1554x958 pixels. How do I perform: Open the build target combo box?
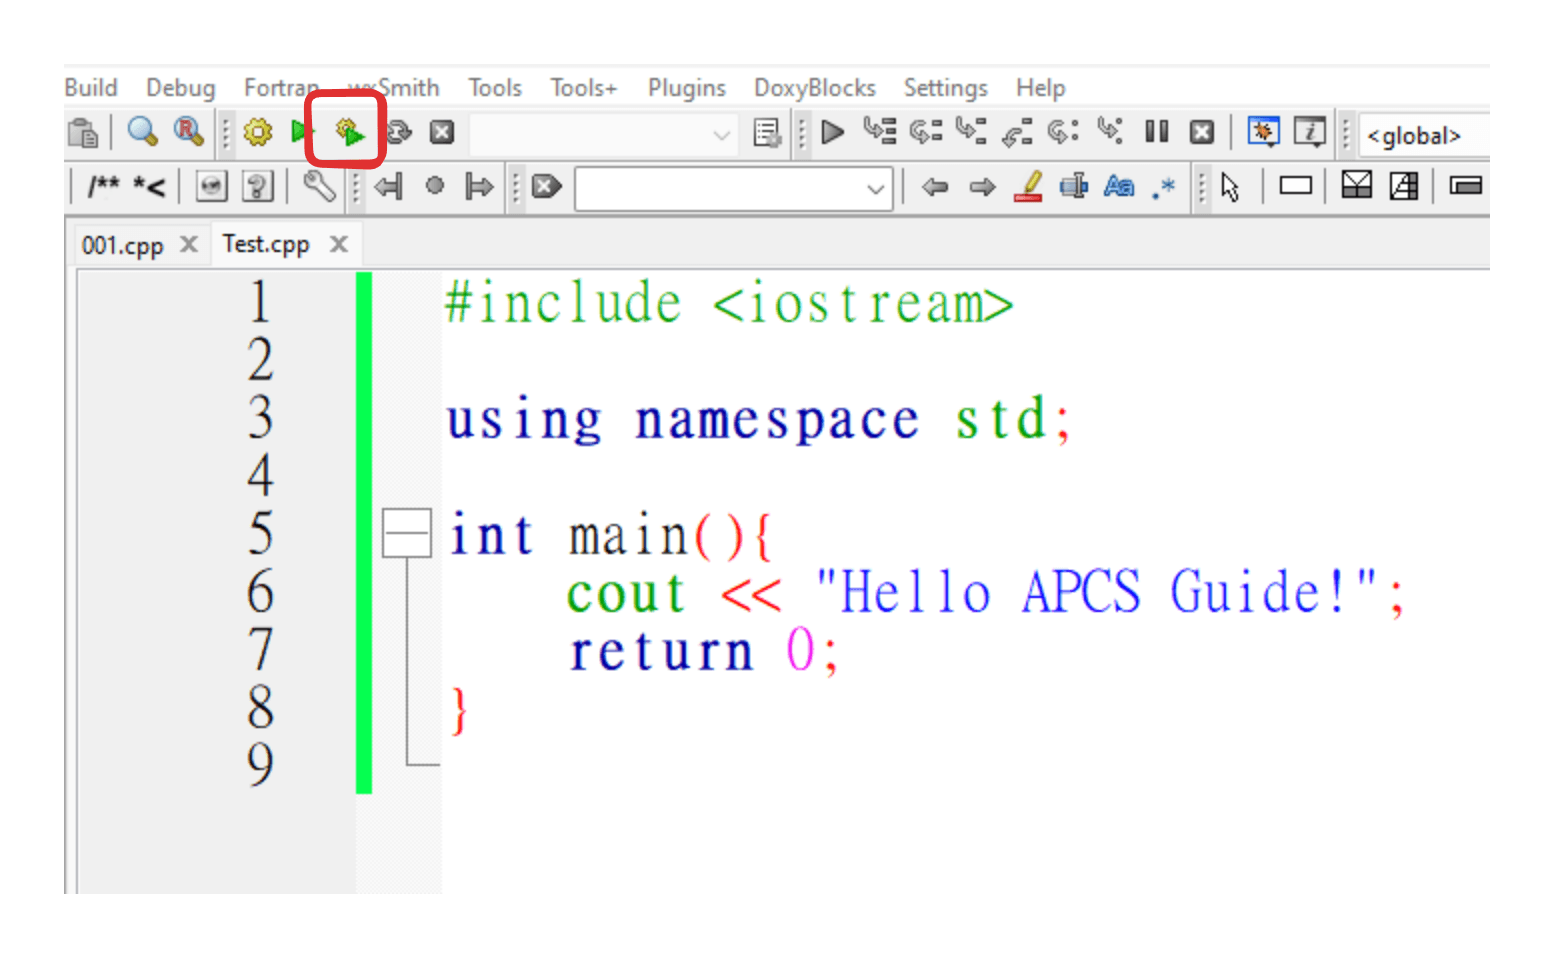[603, 134]
